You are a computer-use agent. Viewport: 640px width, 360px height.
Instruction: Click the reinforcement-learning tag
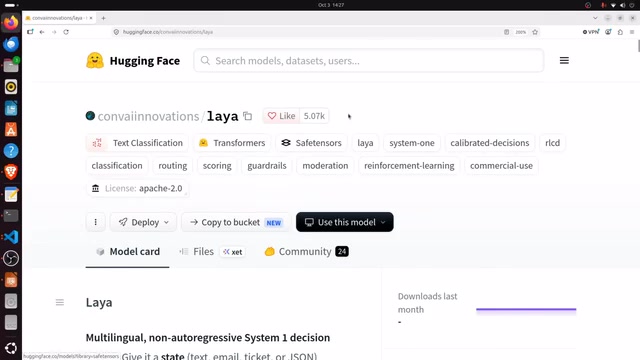409,166
